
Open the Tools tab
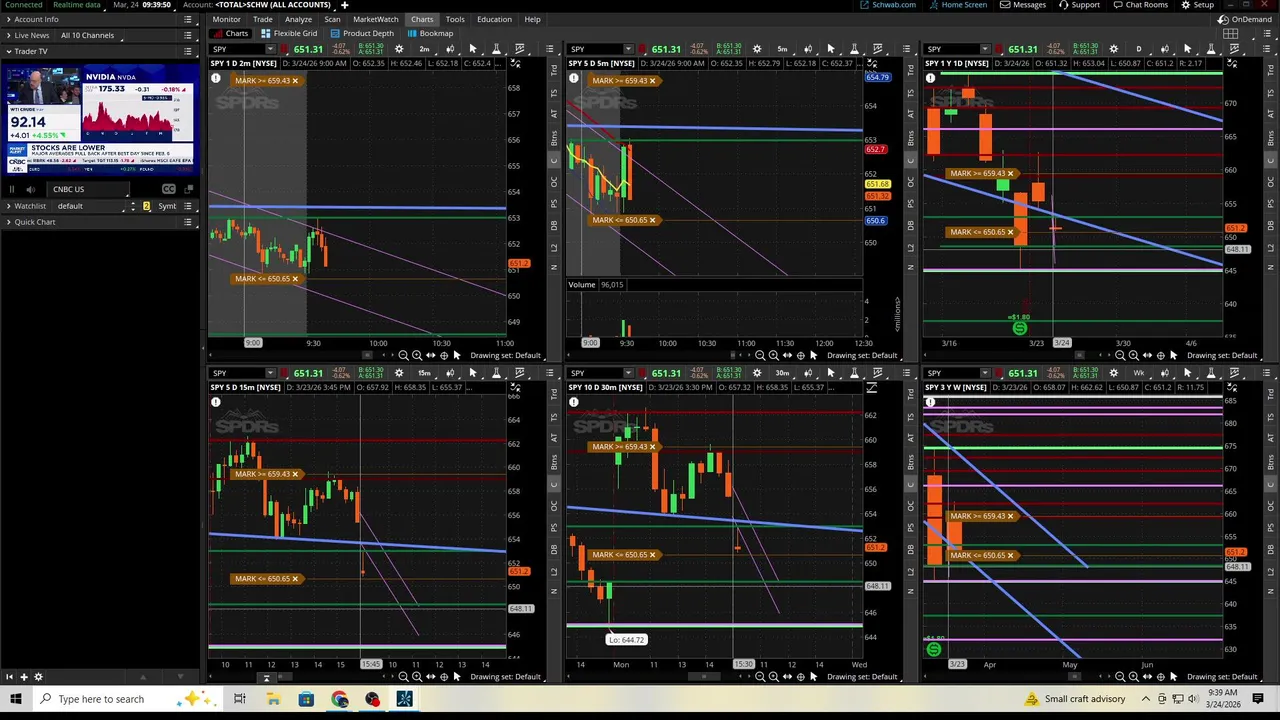pyautogui.click(x=455, y=19)
